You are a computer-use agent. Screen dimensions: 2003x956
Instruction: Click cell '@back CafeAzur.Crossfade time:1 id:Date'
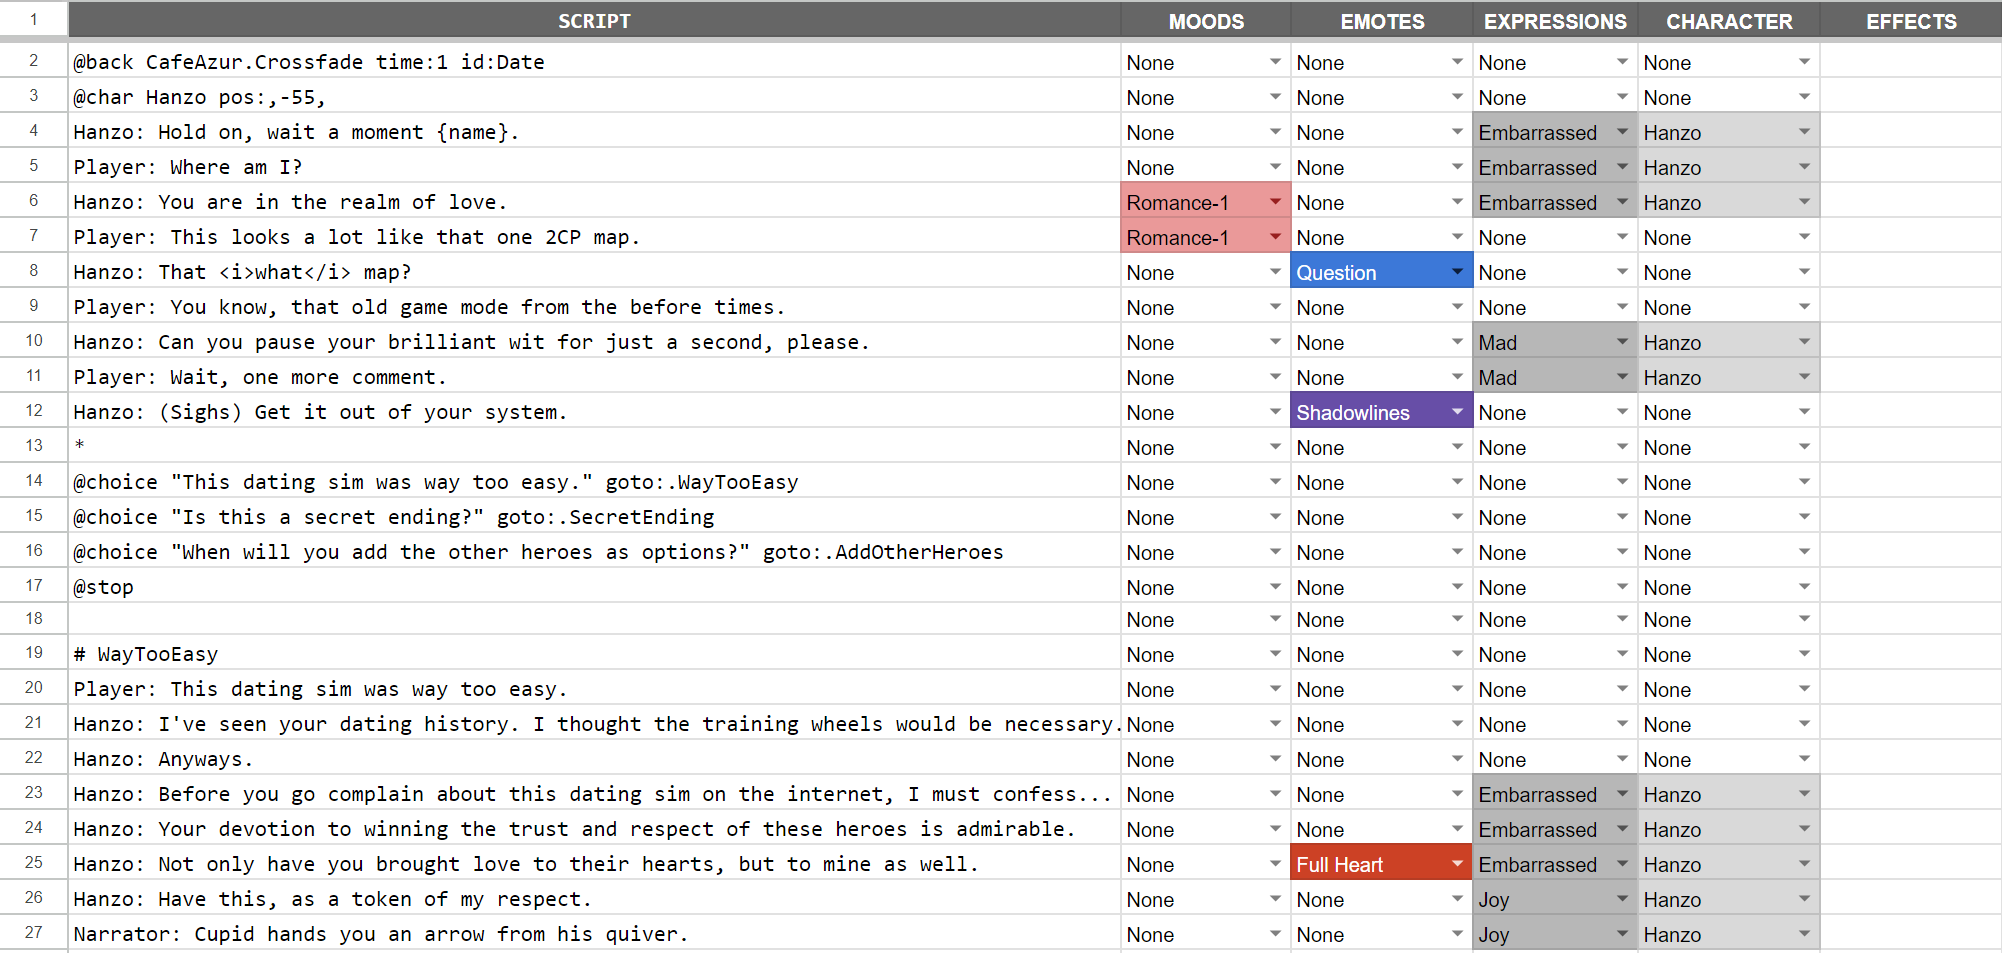coord(594,62)
